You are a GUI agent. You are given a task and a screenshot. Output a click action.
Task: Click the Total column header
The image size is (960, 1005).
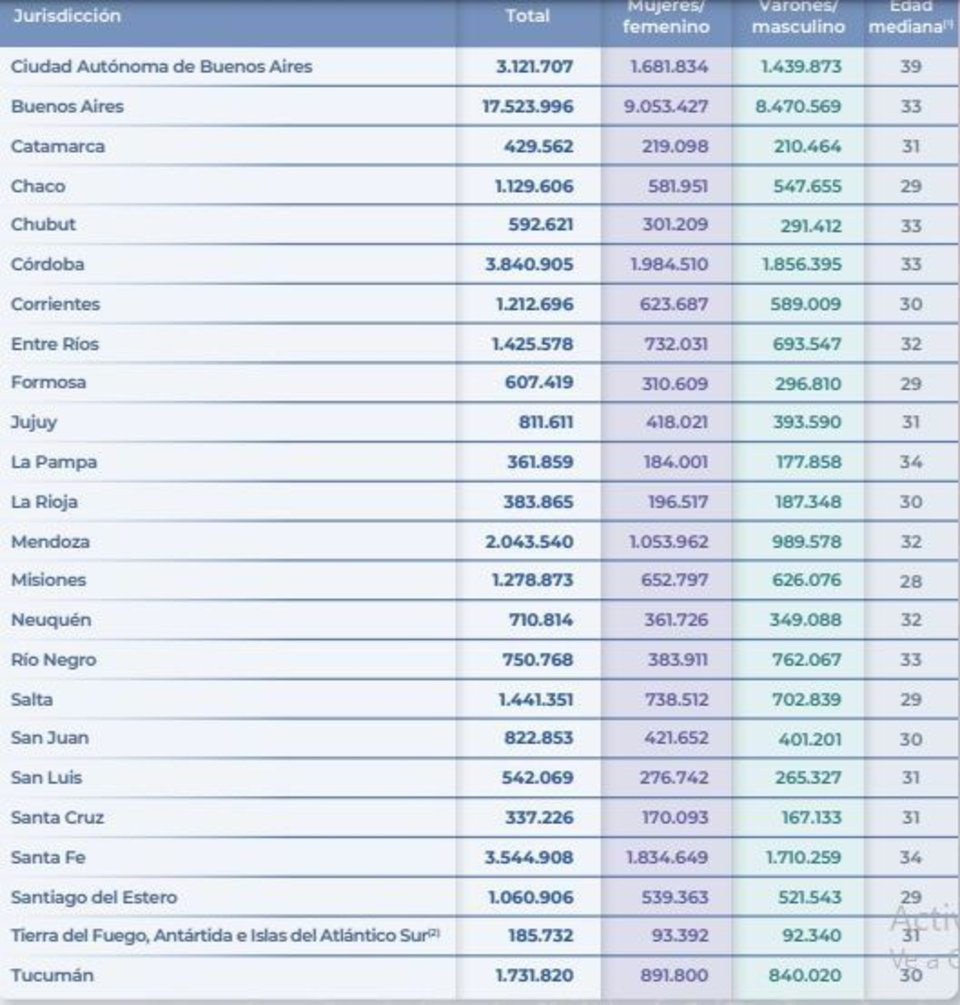pos(527,16)
